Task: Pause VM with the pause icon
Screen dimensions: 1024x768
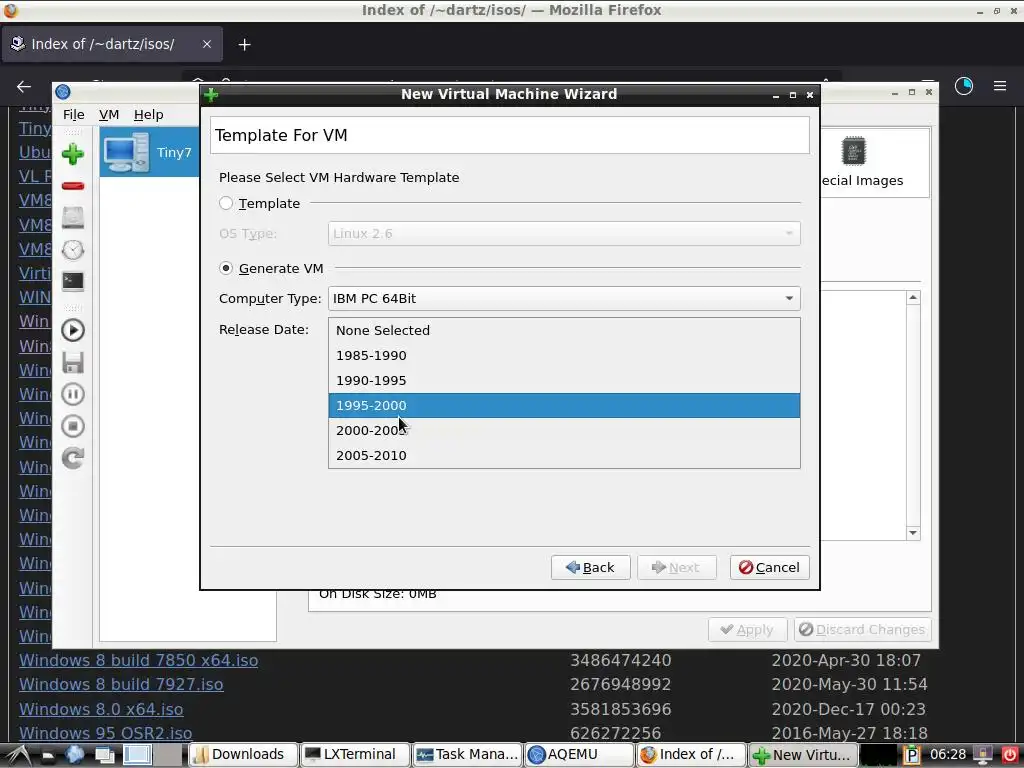Action: pos(72,394)
